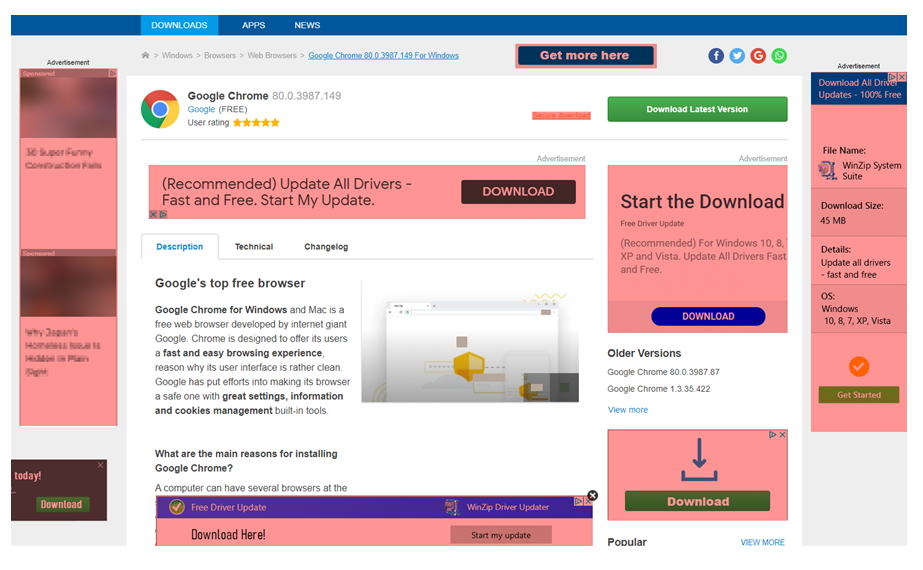Share the page on WhatsApp

coord(779,56)
